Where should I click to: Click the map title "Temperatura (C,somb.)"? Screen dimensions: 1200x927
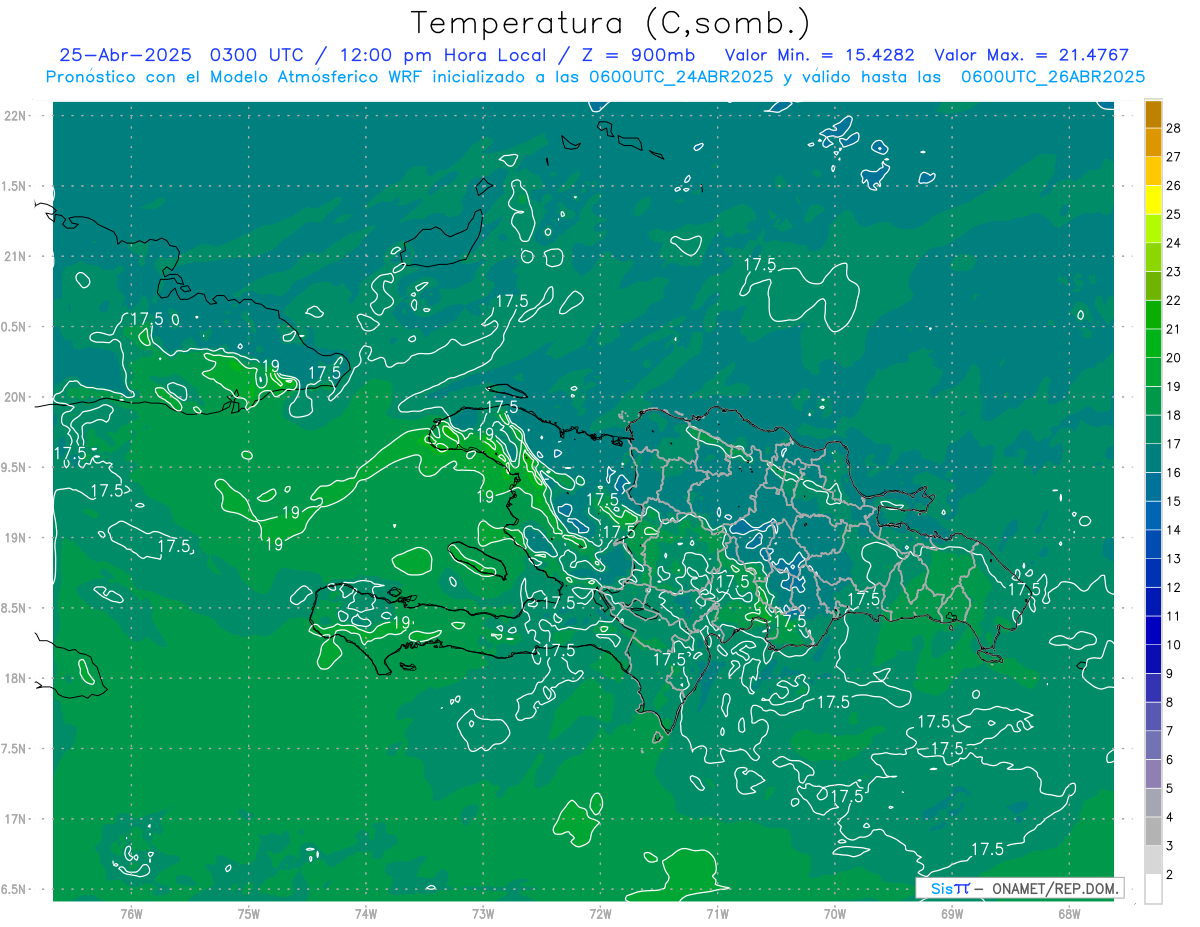point(611,23)
